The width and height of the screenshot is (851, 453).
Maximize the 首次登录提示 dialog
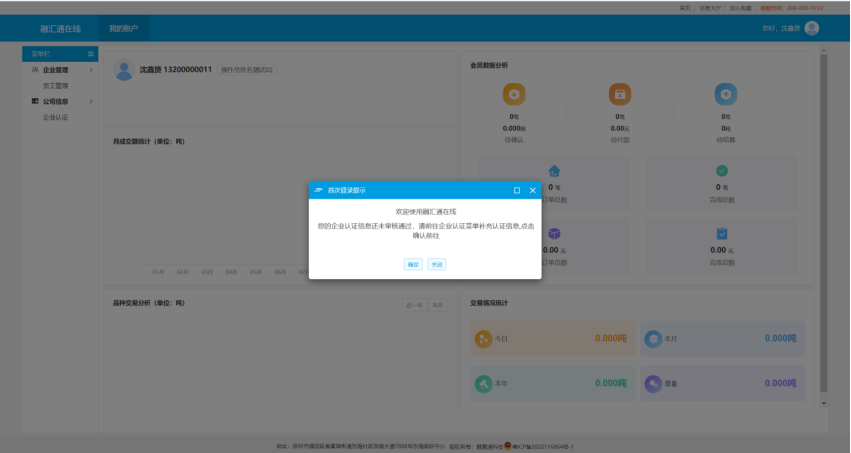[517, 190]
